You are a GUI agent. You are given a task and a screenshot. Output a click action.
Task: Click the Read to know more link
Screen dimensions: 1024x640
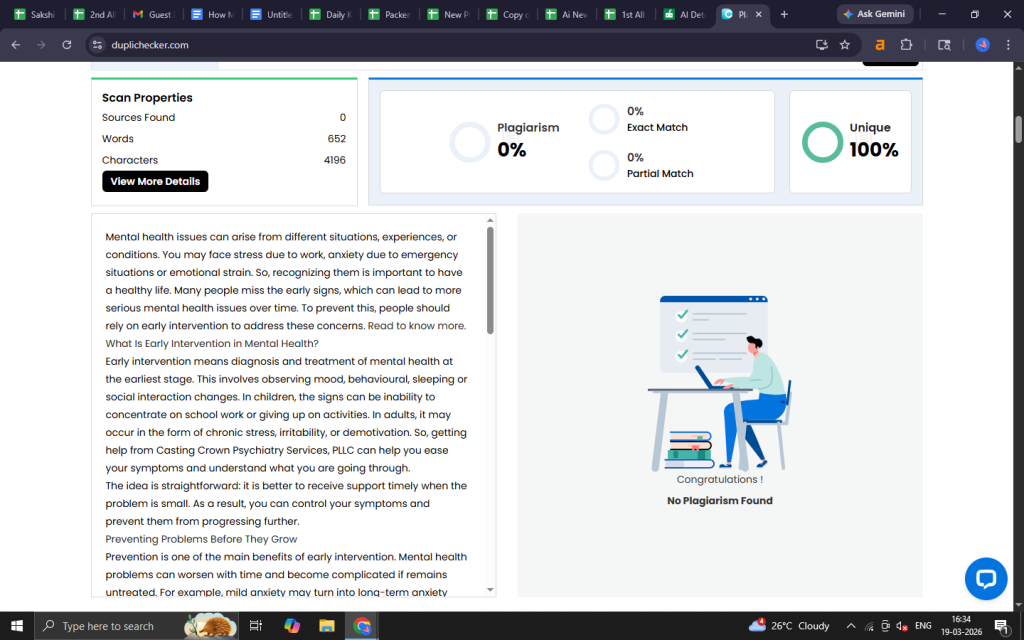click(416, 325)
